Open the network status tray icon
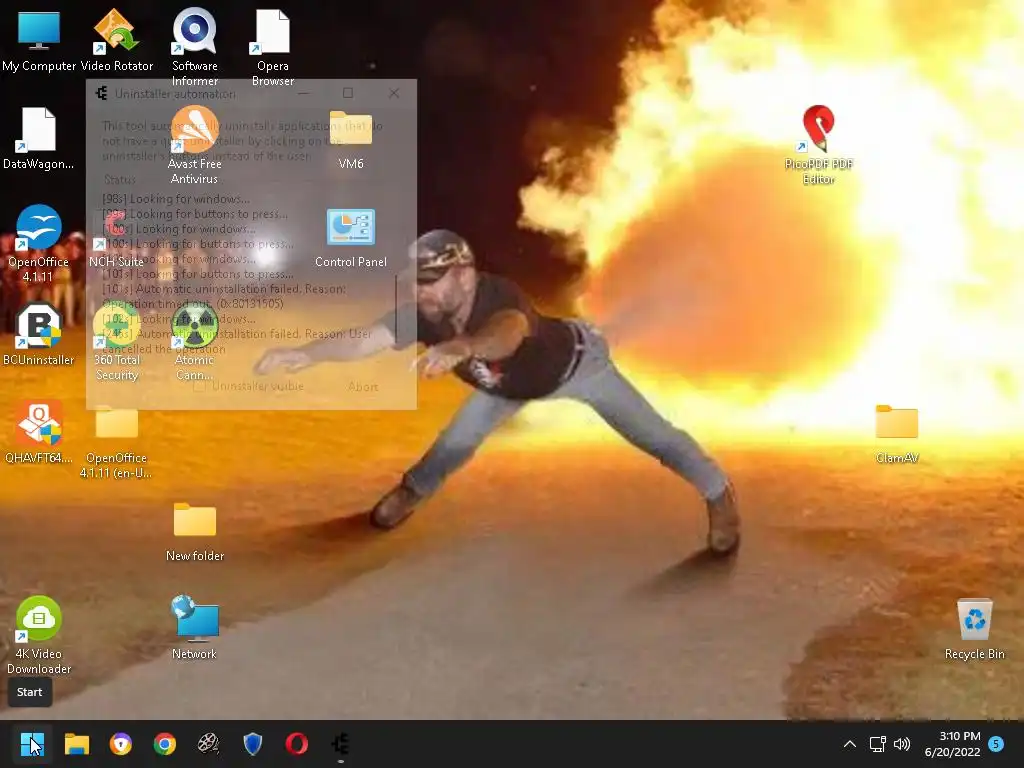Image resolution: width=1024 pixels, height=768 pixels. click(877, 744)
